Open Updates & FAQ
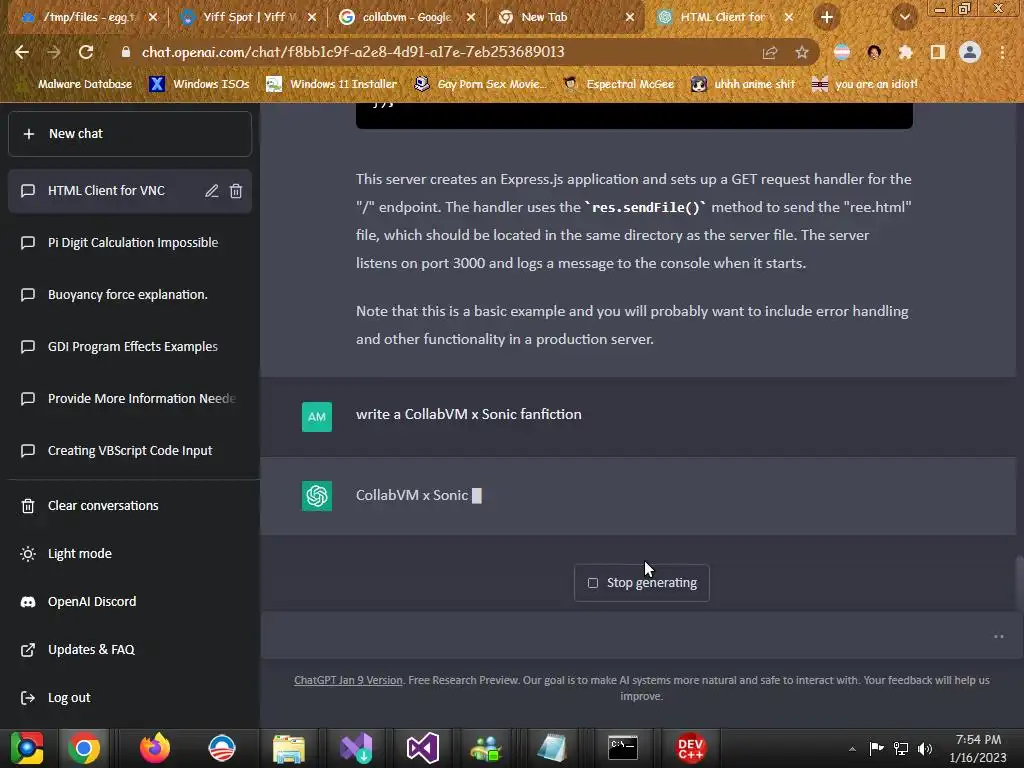Image resolution: width=1024 pixels, height=768 pixels. (130, 650)
